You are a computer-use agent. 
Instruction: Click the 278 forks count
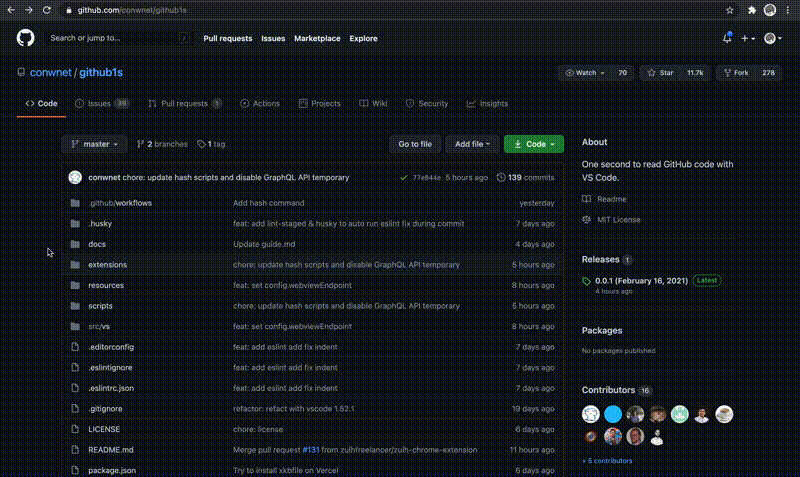point(768,73)
